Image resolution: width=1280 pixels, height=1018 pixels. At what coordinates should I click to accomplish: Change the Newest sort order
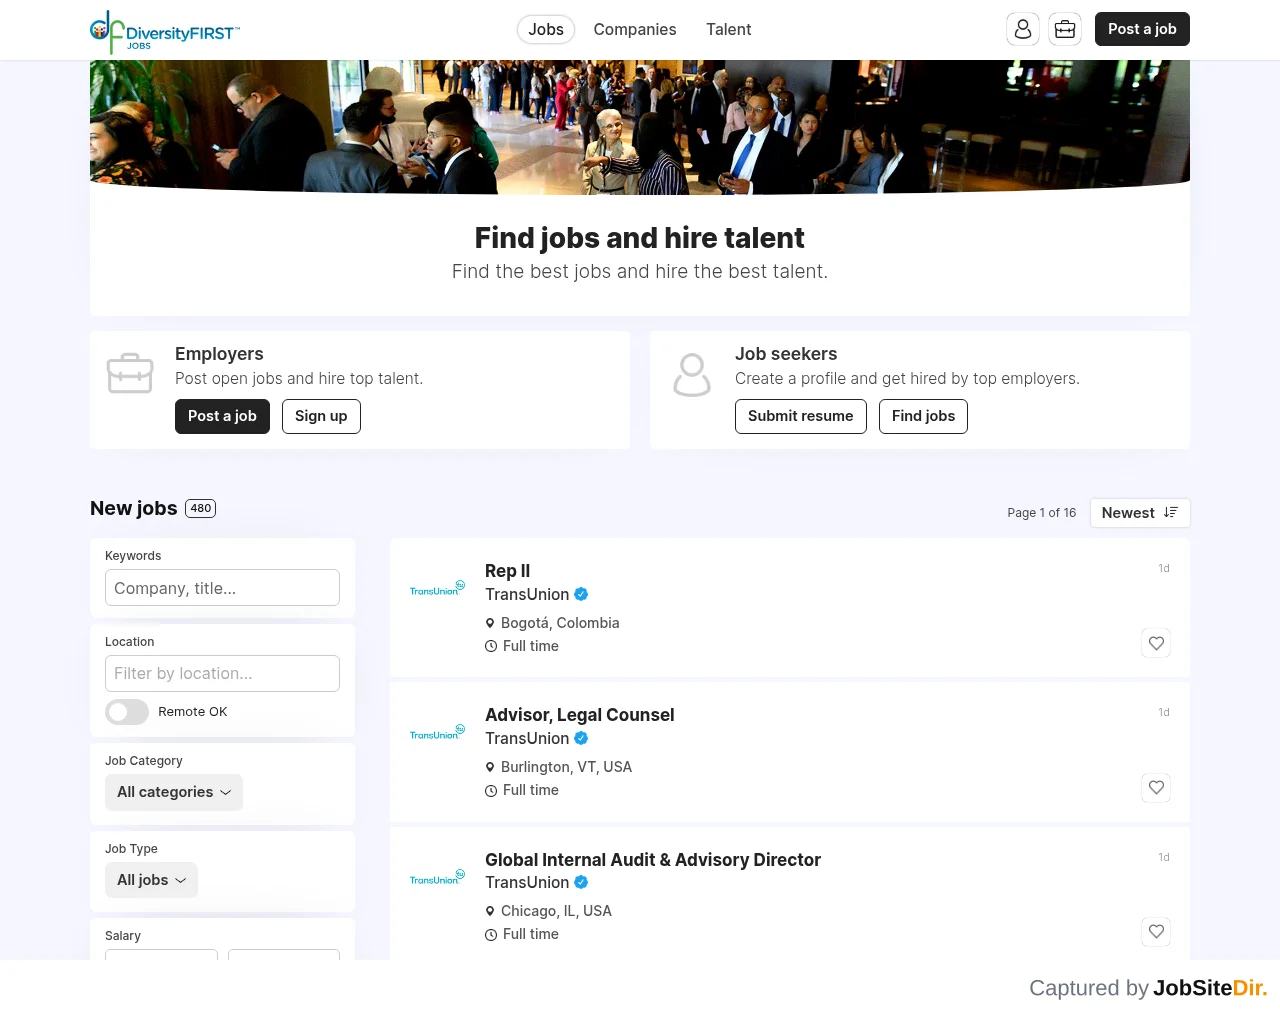(1140, 513)
